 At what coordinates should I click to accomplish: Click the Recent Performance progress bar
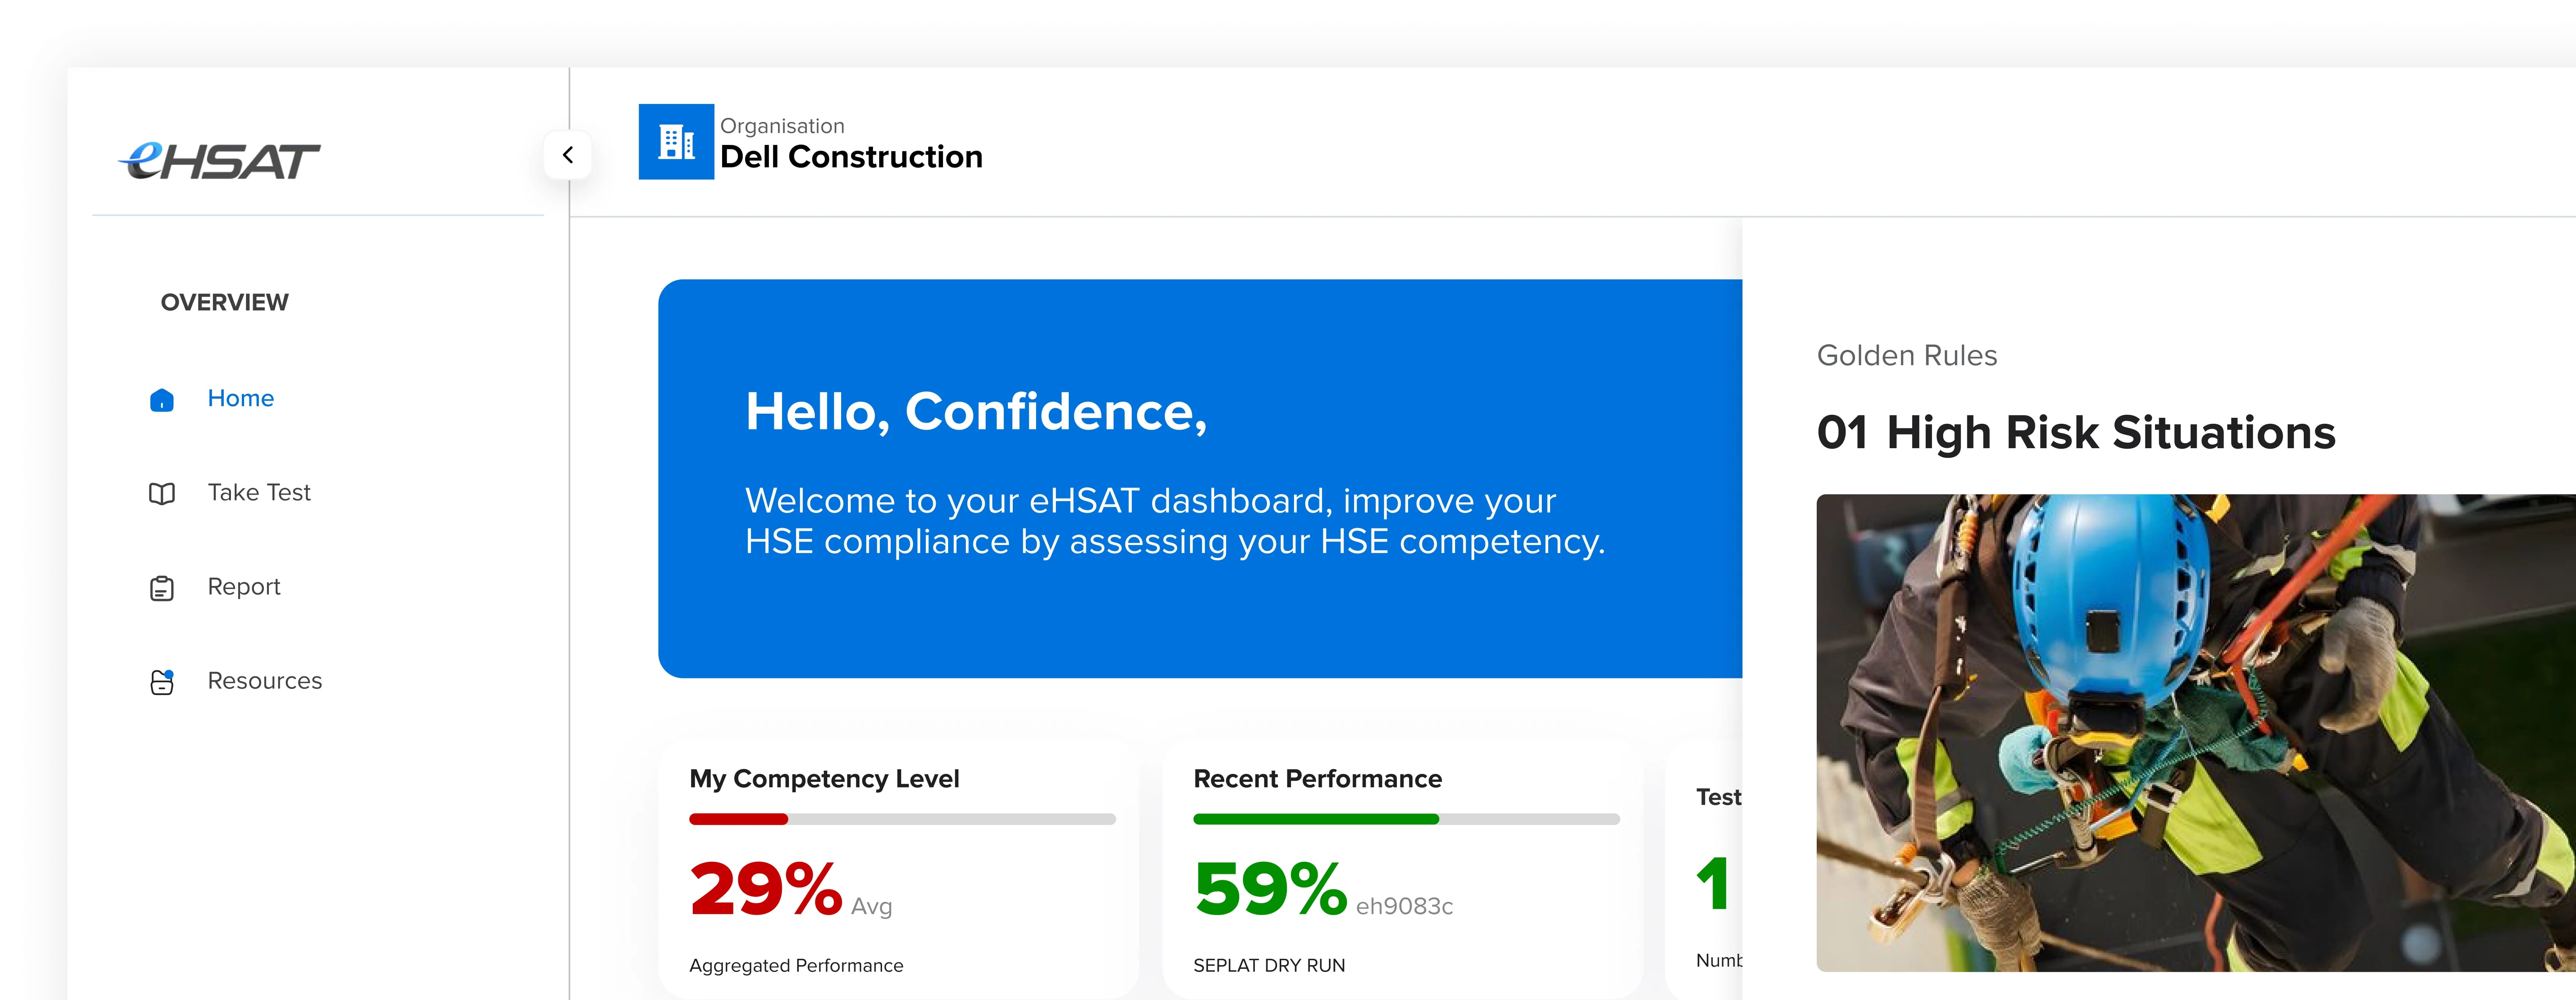[1406, 819]
